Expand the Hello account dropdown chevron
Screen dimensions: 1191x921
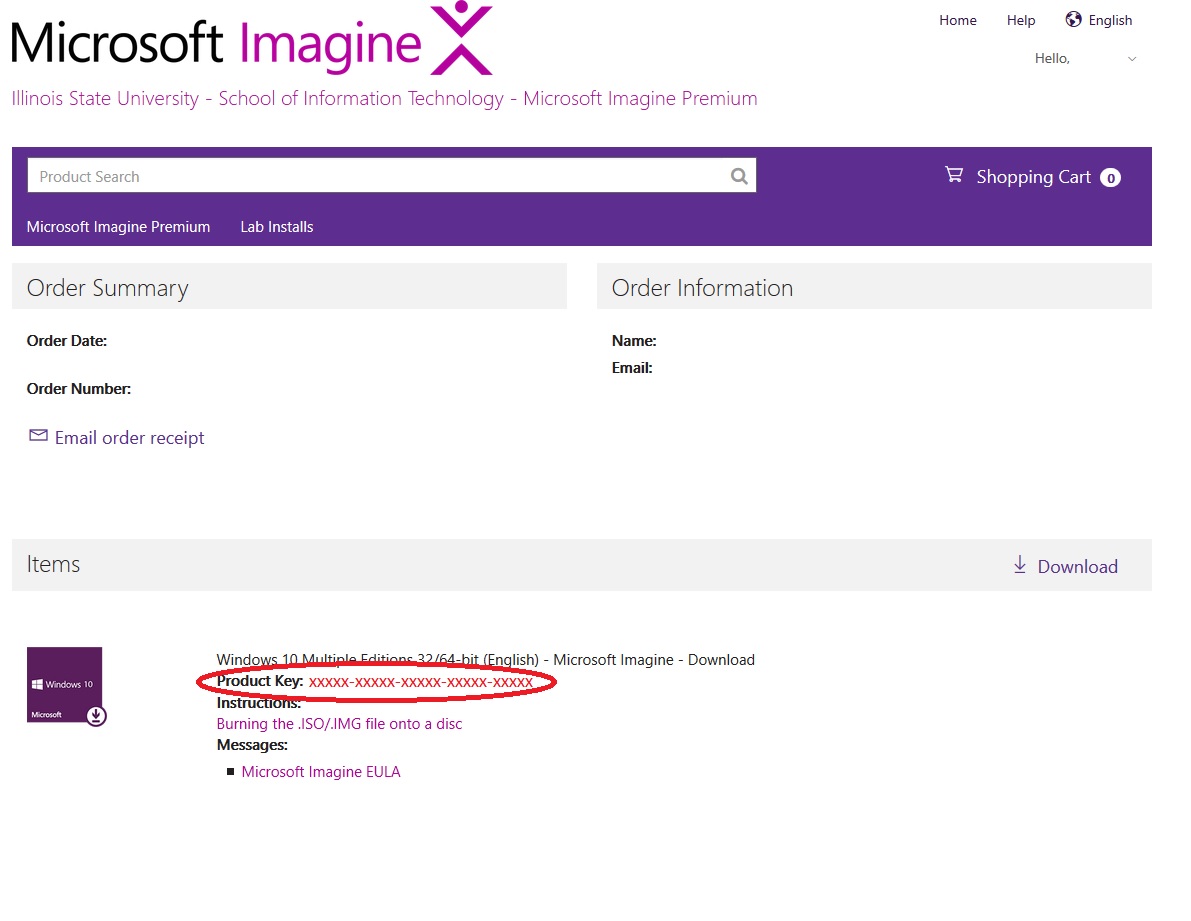[x=1132, y=59]
